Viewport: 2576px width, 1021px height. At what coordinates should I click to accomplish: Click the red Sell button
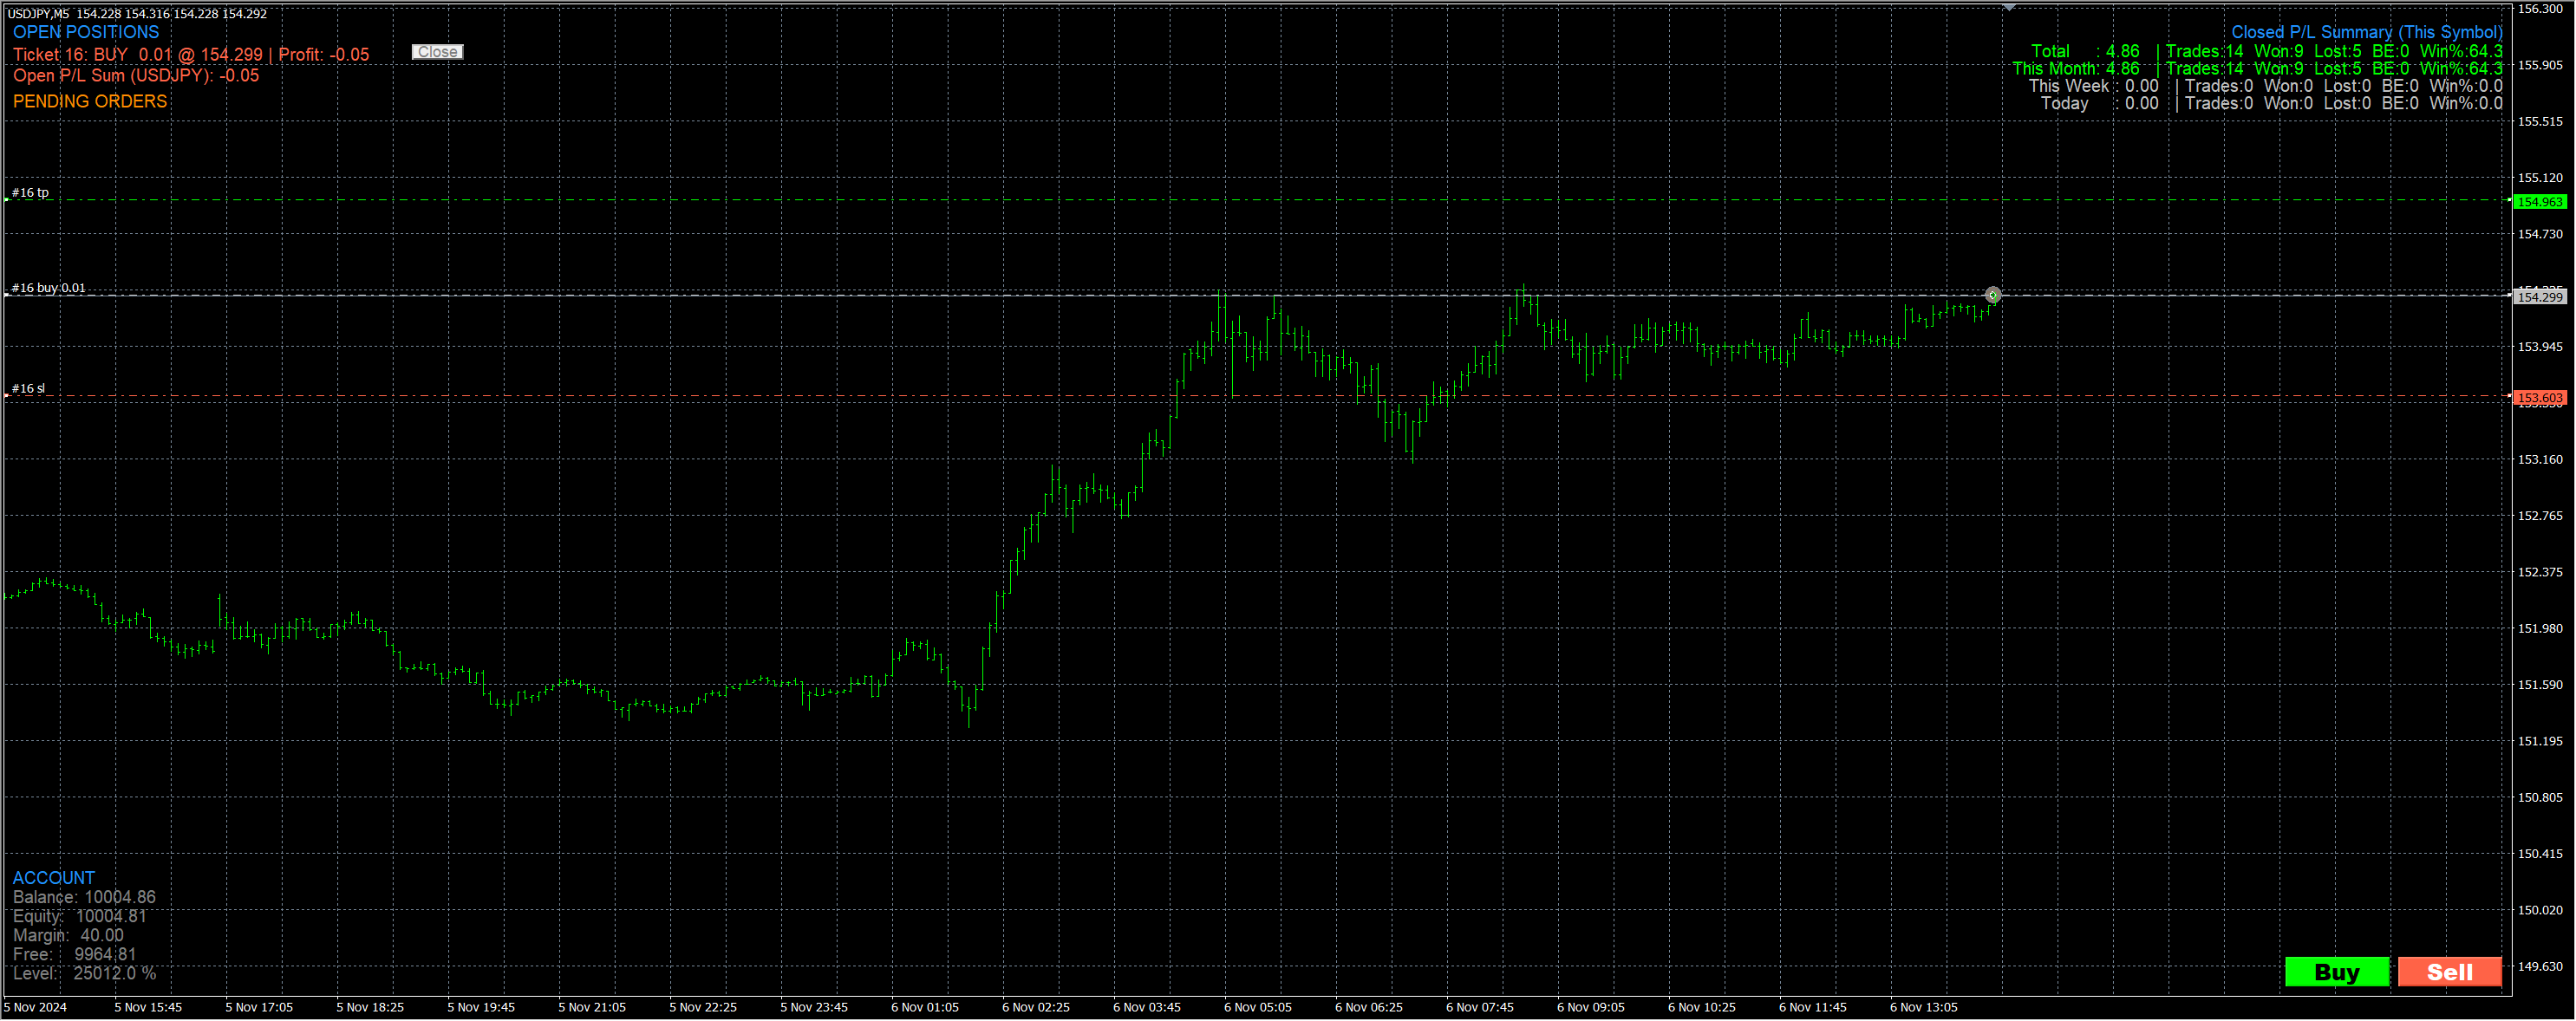click(x=2449, y=972)
